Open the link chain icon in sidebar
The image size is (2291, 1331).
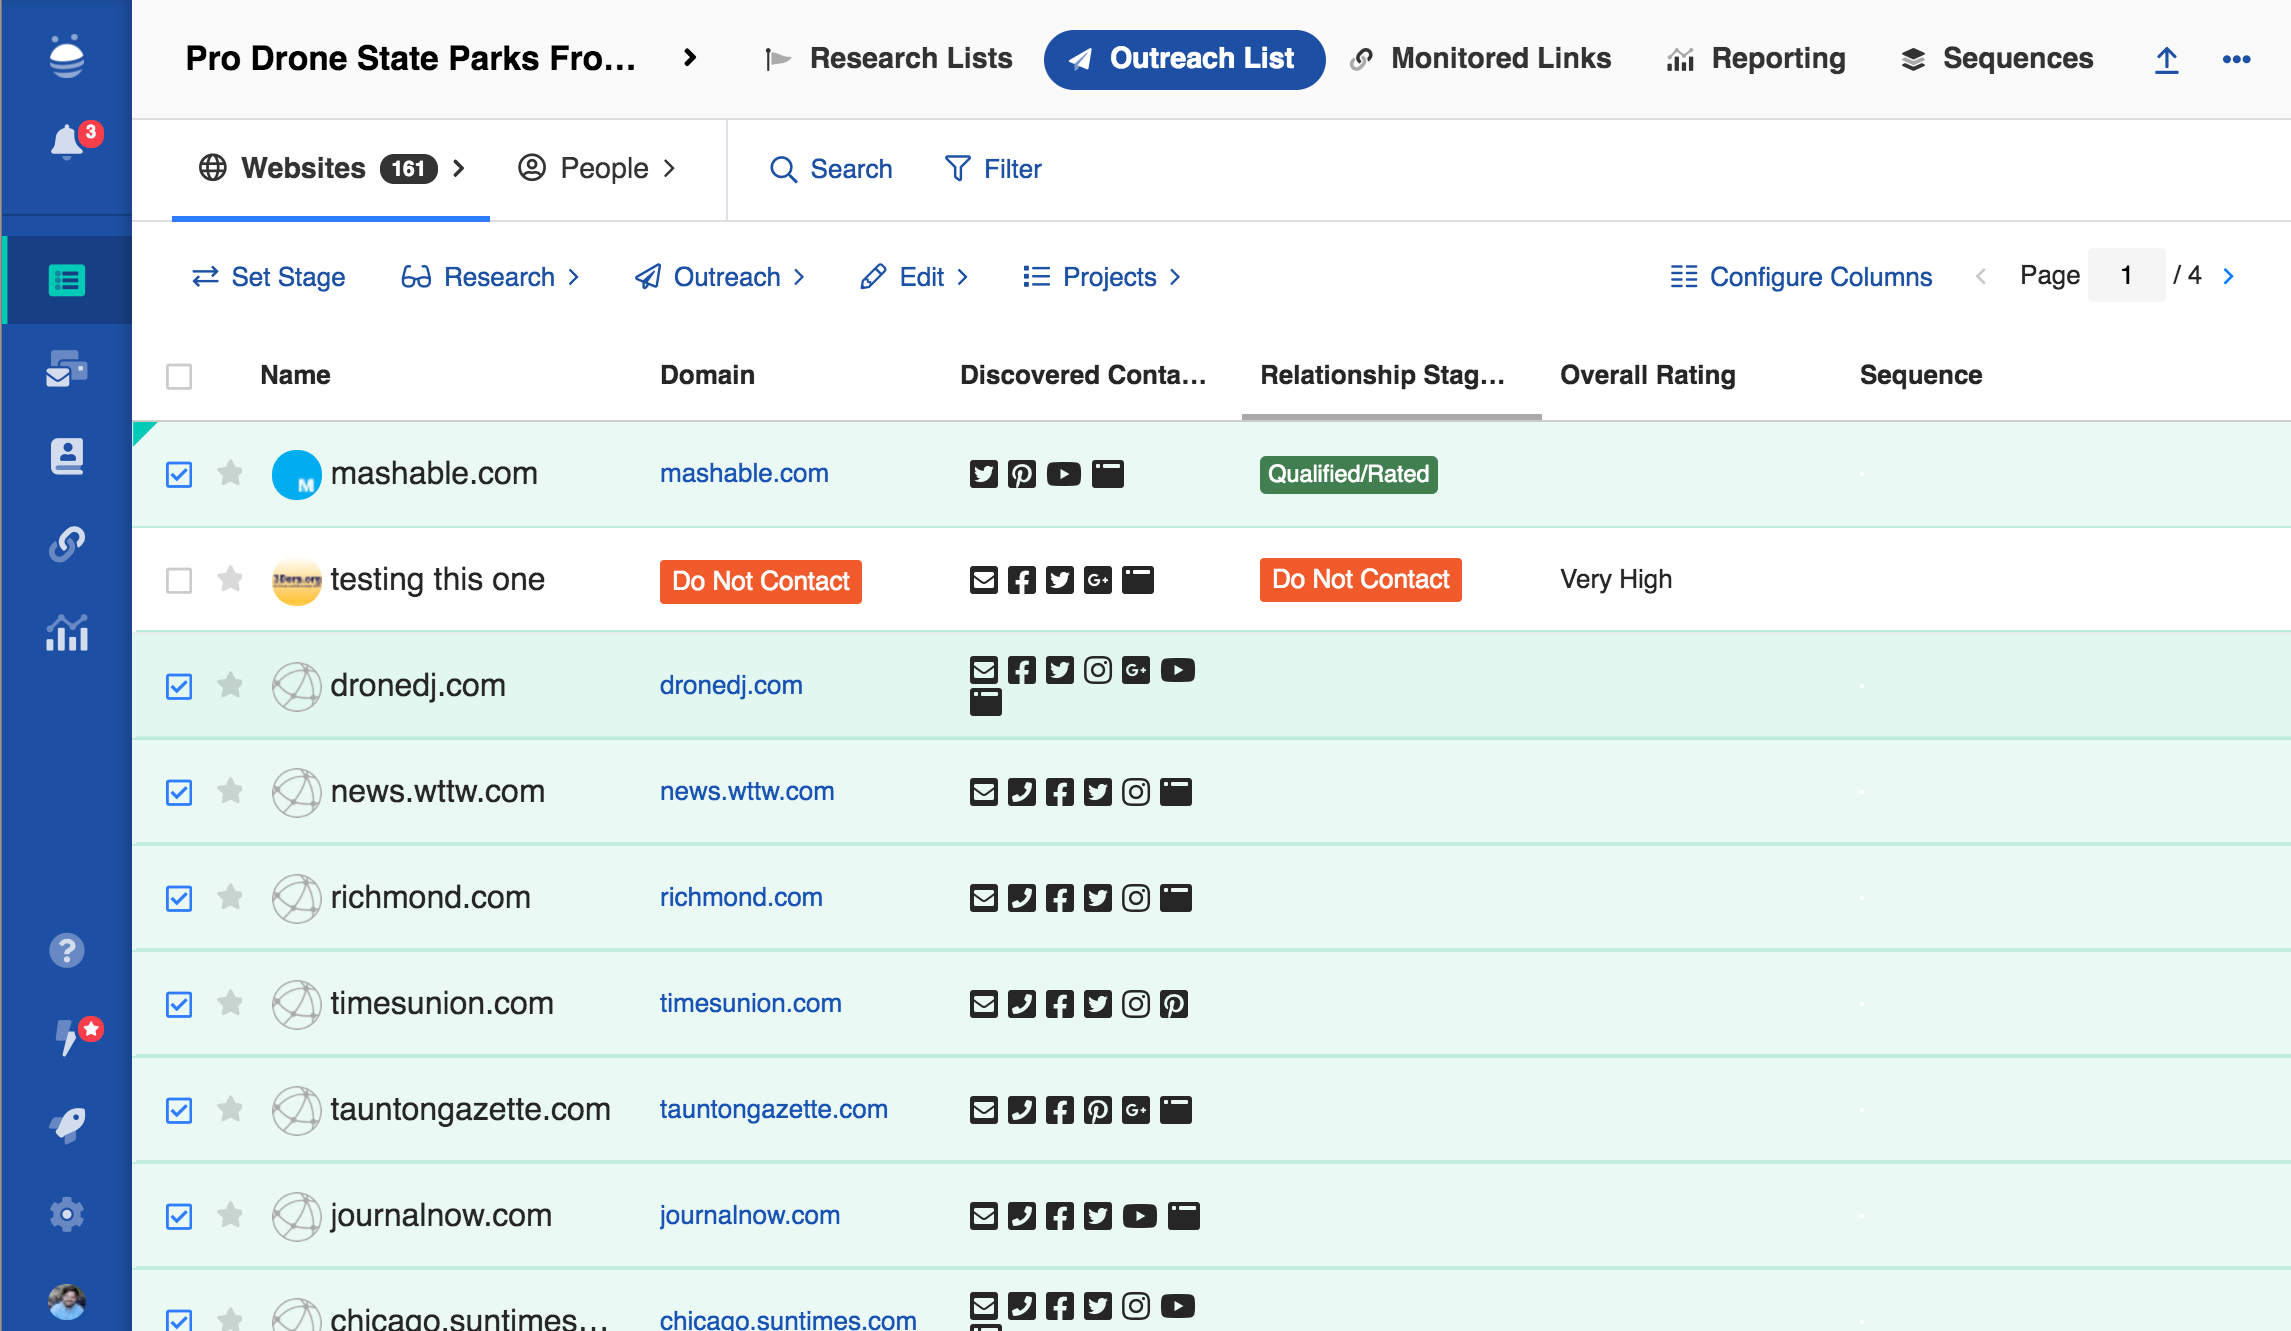pyautogui.click(x=66, y=544)
